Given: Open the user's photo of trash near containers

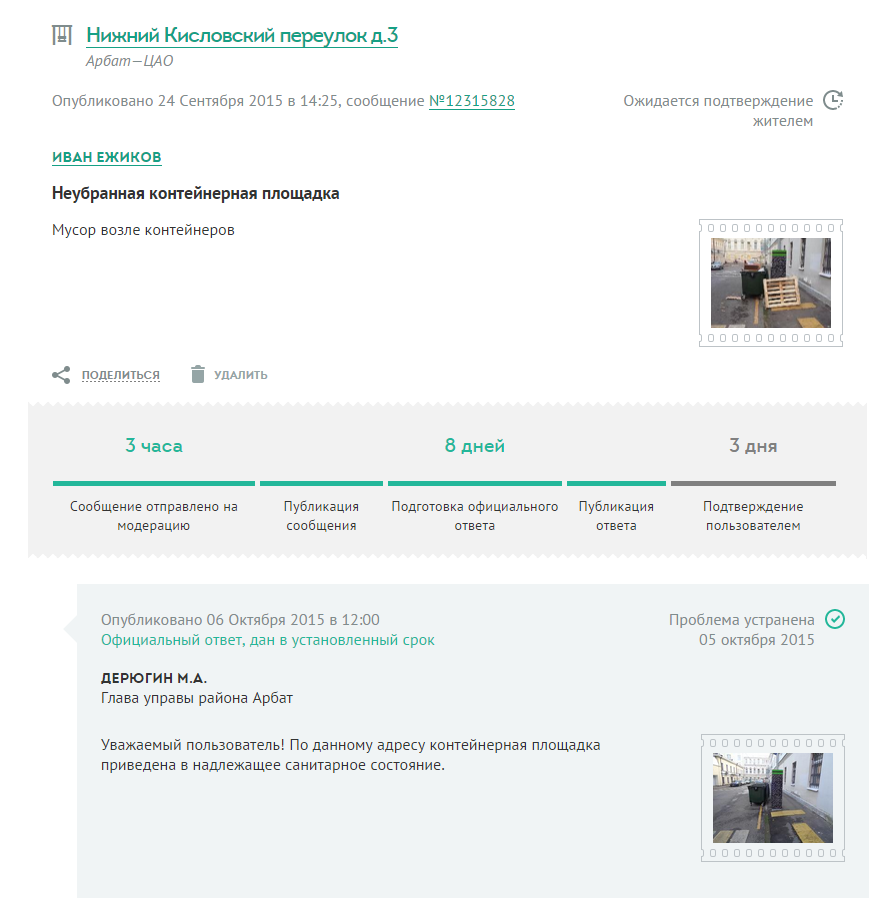Looking at the screenshot, I should (x=771, y=282).
